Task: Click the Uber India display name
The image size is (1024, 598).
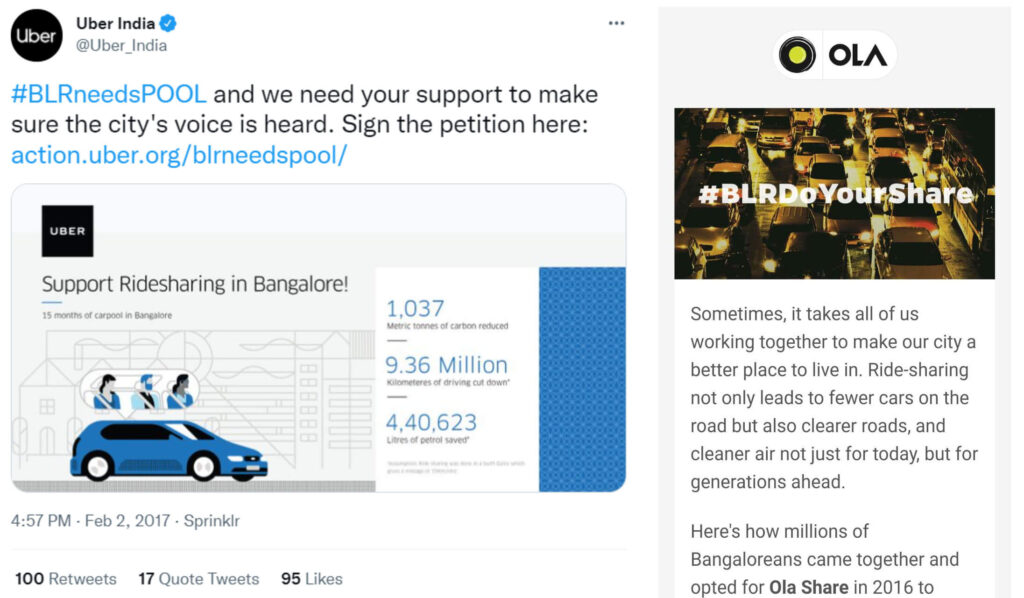Action: click(x=116, y=24)
